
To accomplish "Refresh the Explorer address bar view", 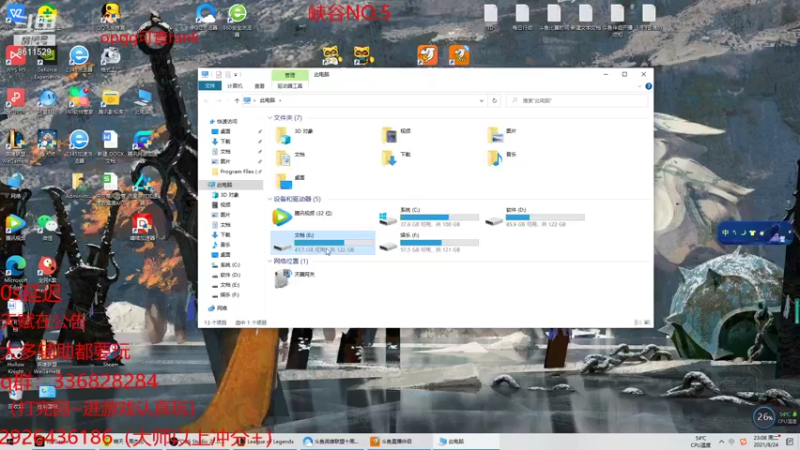I will [x=494, y=101].
